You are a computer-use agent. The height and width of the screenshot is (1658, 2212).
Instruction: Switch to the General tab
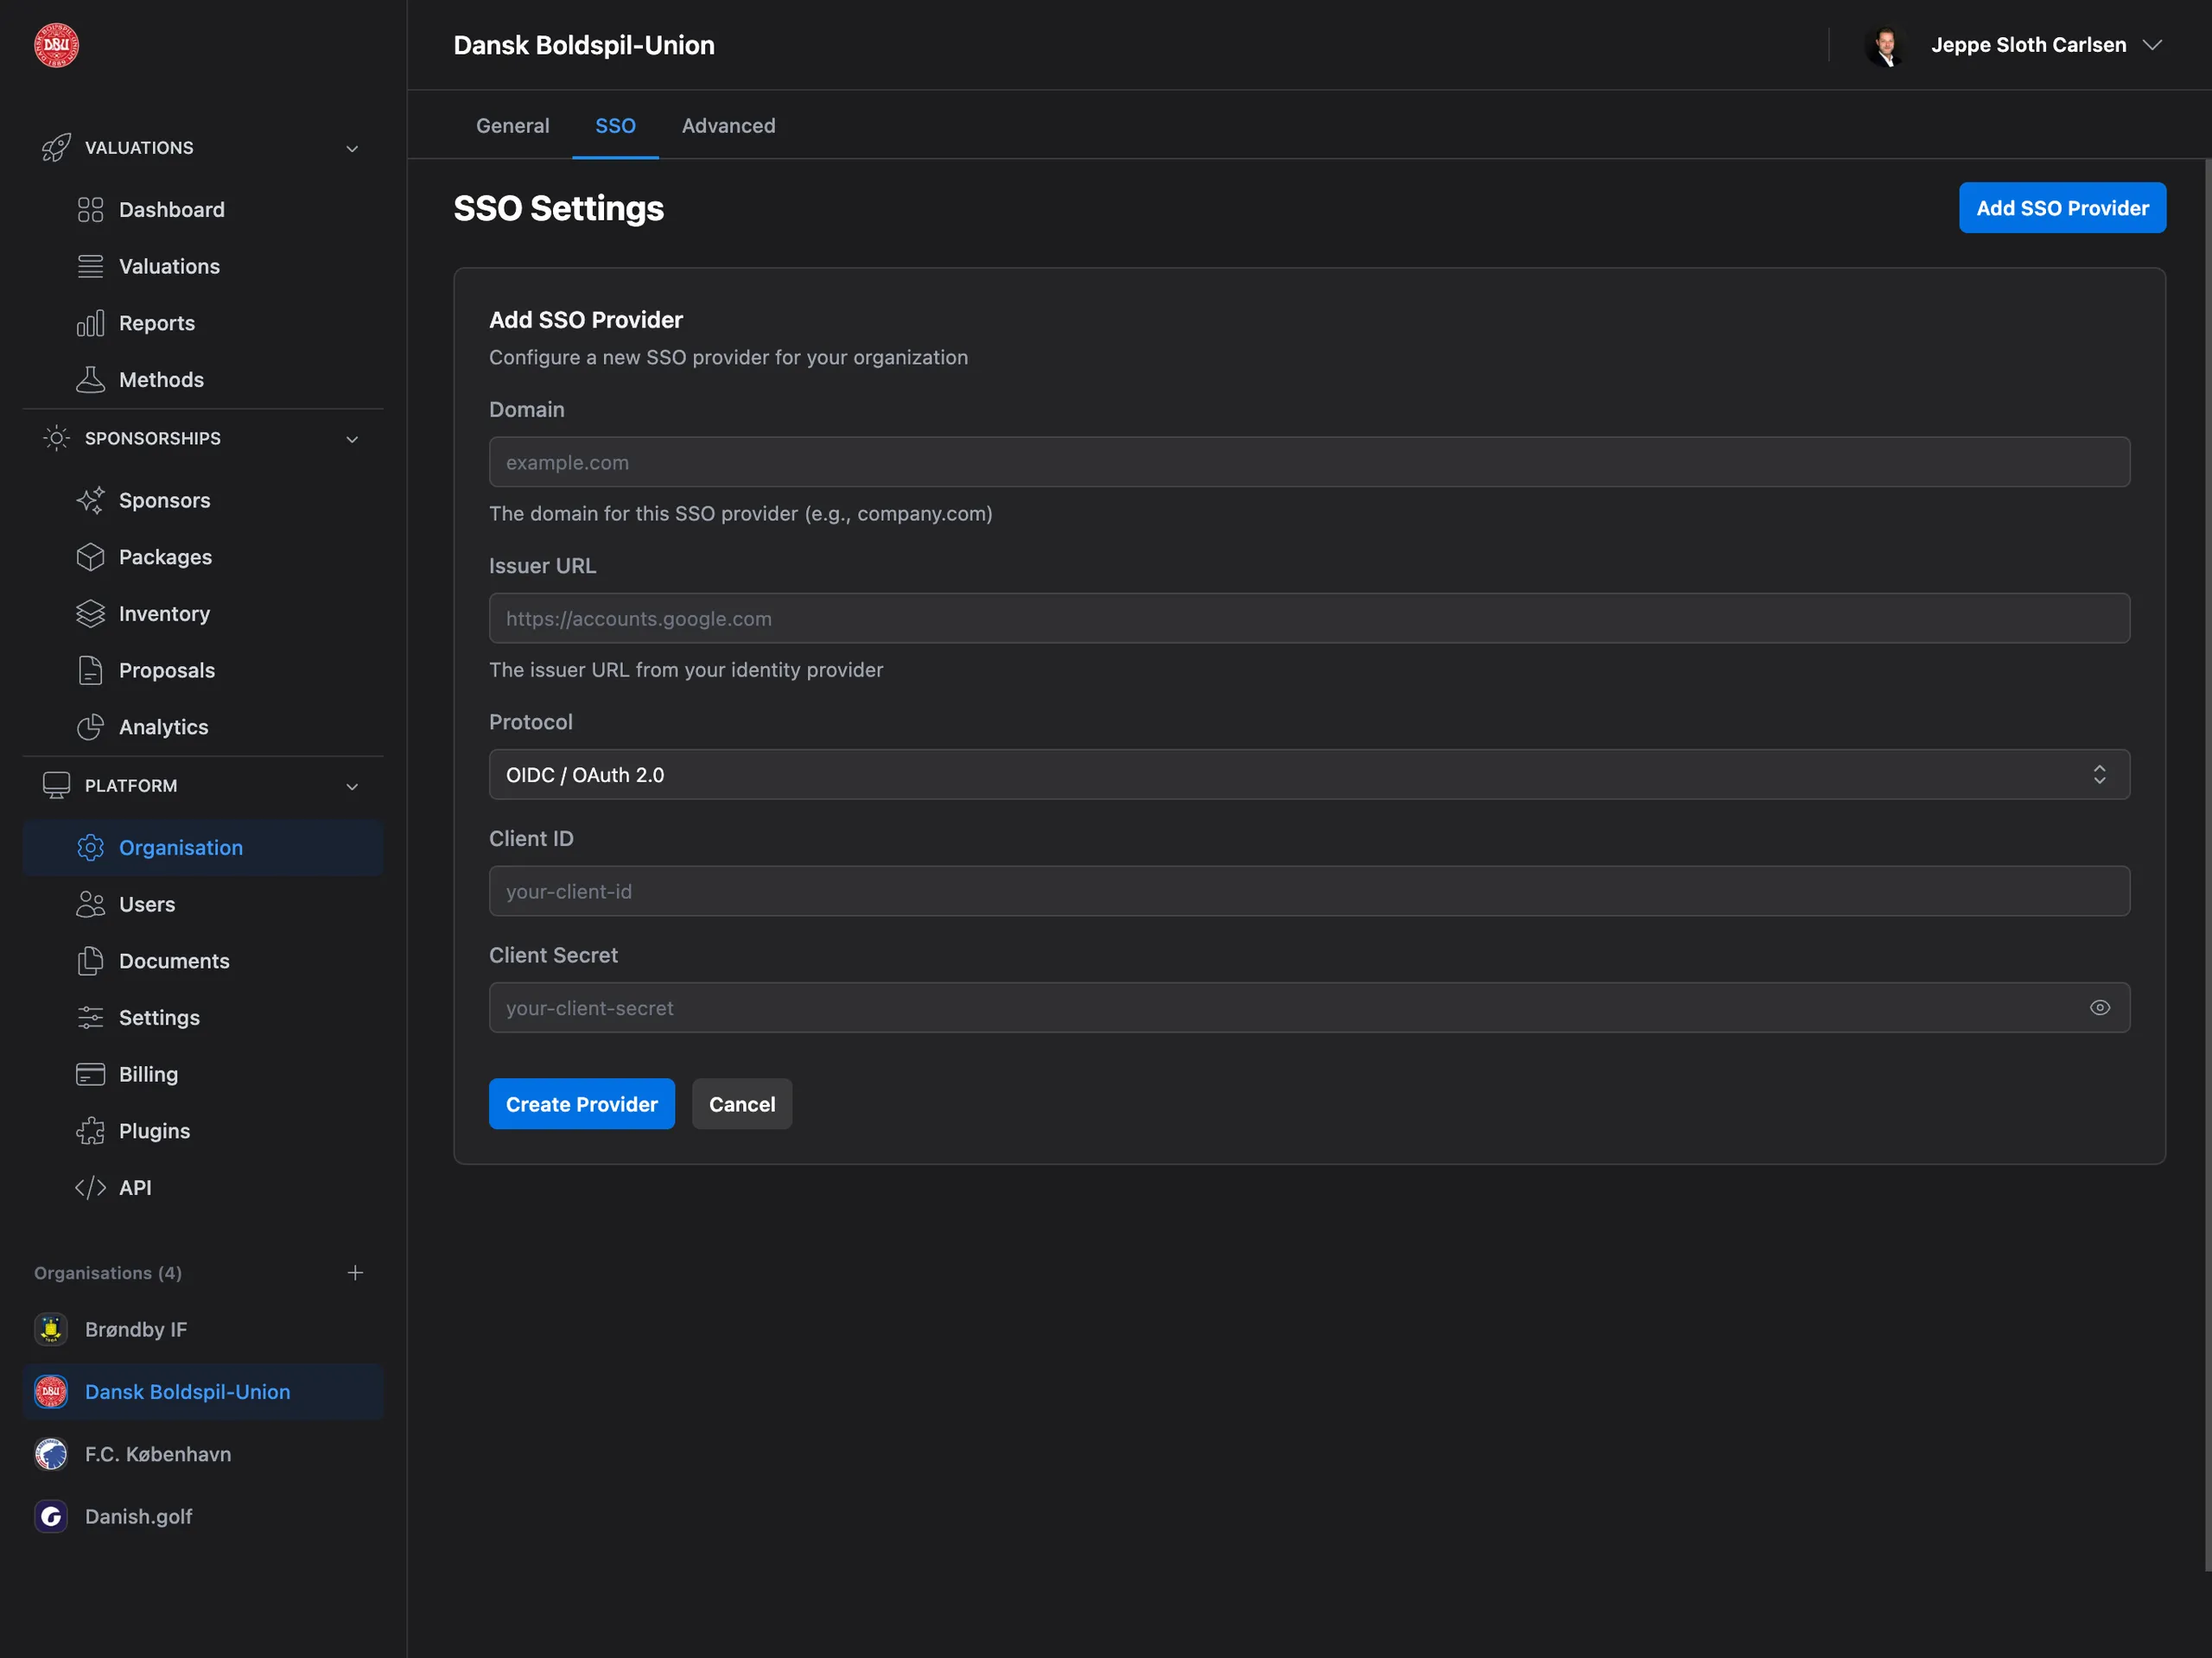pyautogui.click(x=513, y=126)
